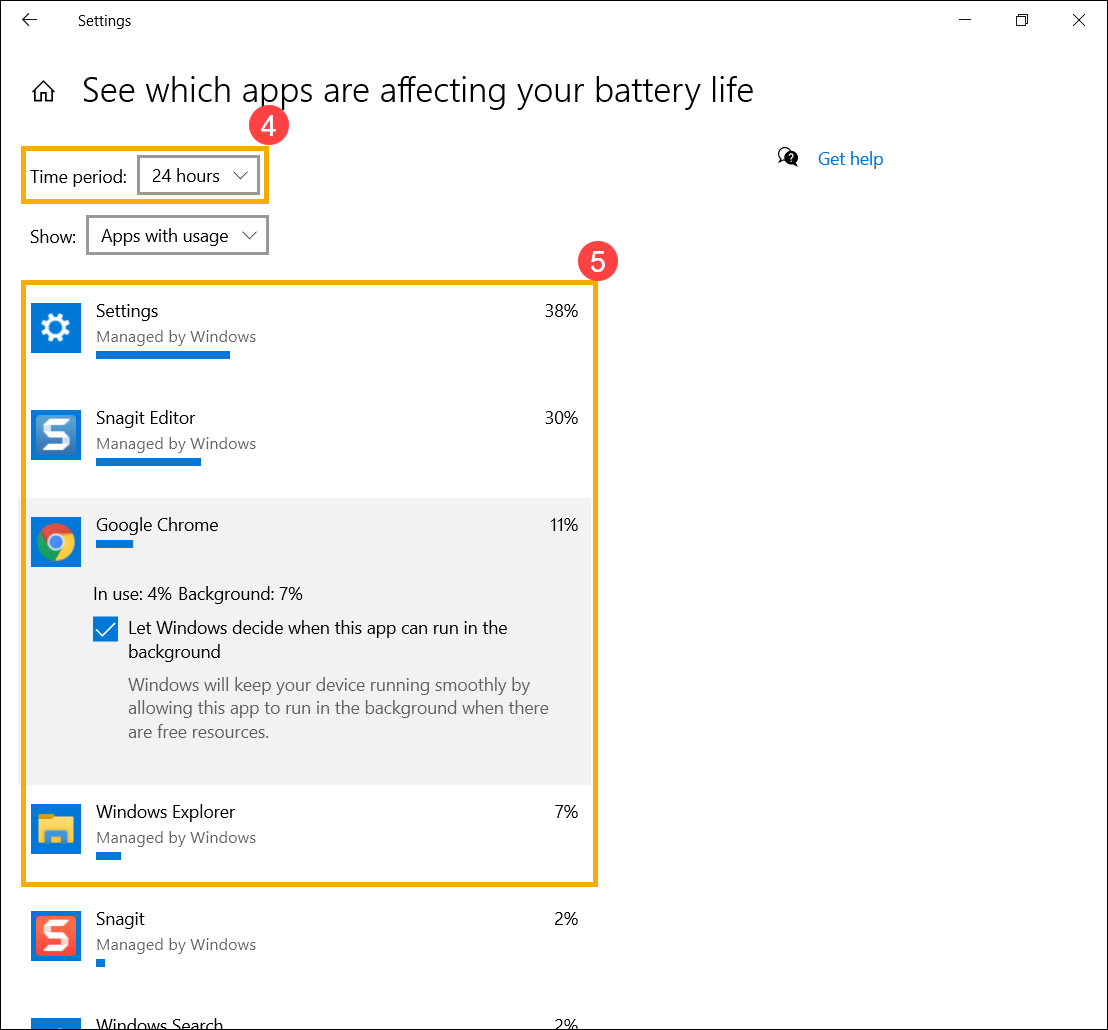This screenshot has width=1108, height=1030.
Task: Click the Windows Explorer folder icon
Action: 56,829
